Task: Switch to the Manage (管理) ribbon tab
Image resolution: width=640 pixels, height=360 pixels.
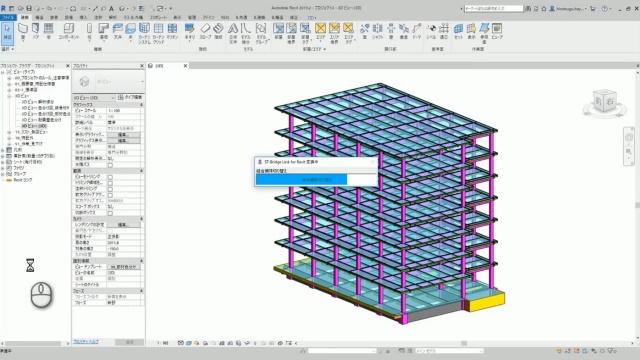Action: click(x=192, y=18)
